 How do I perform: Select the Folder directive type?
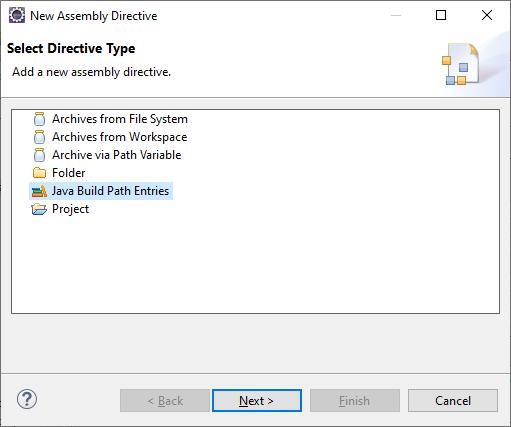[x=69, y=173]
